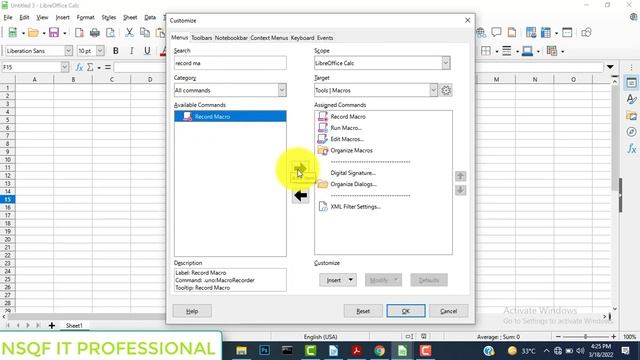Image resolution: width=640 pixels, height=360 pixels.
Task: Click the Export as PDF icon
Action: tap(79, 33)
